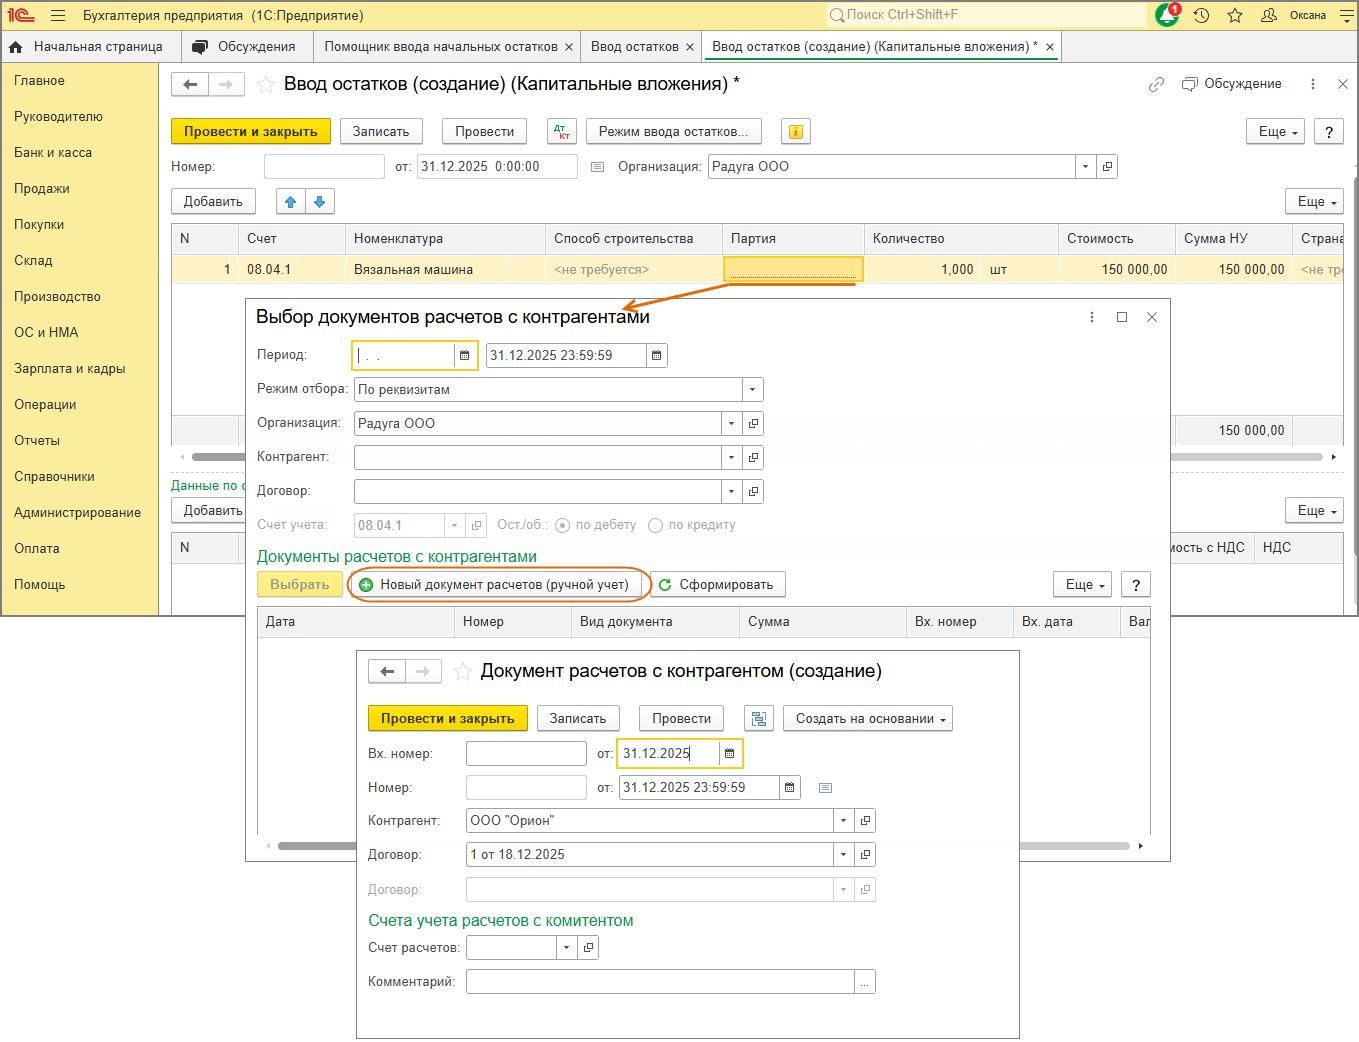Viewport: 1359px width, 1042px height.
Task: Click Сформировать button
Action: point(718,584)
